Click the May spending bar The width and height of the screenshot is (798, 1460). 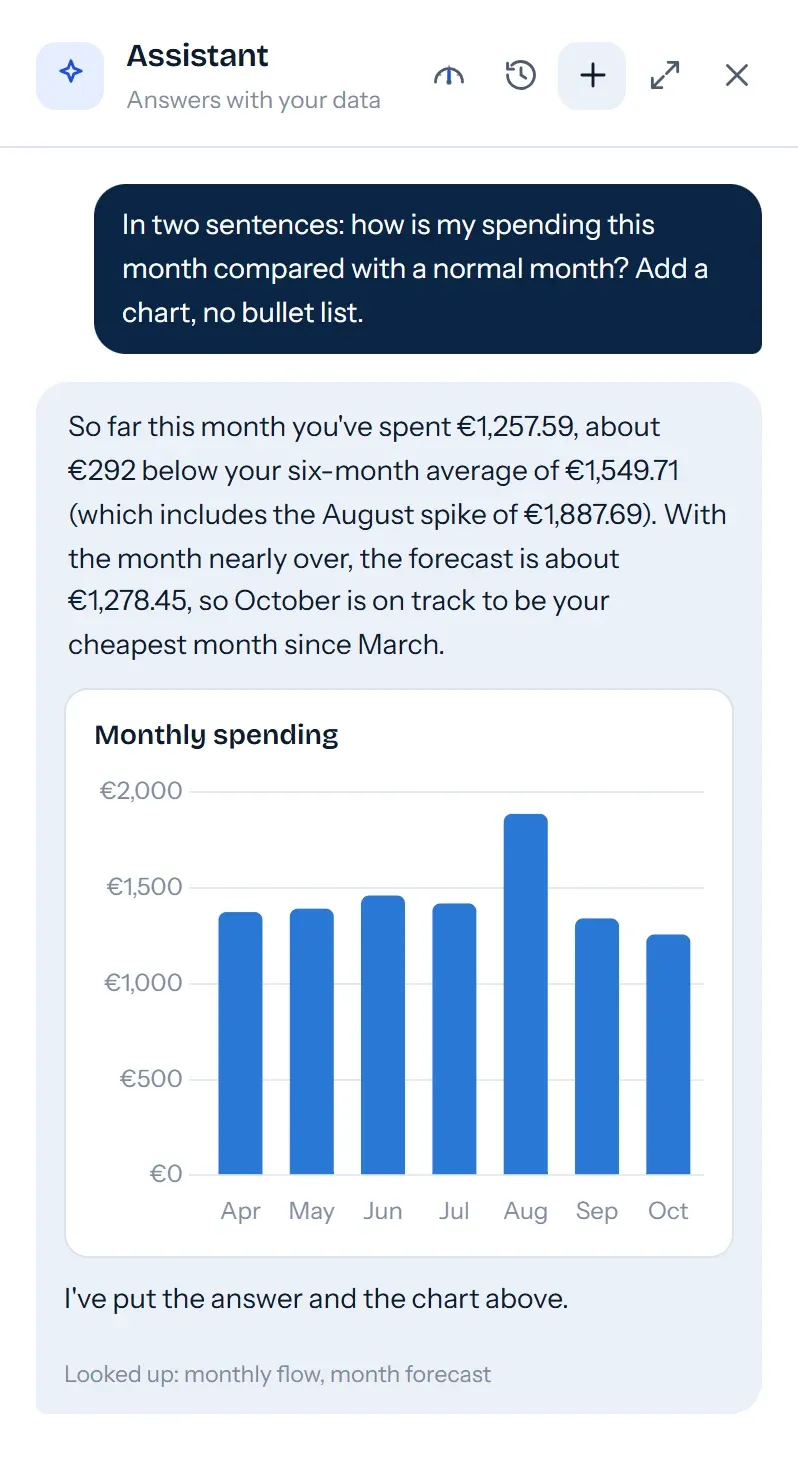(311, 1041)
